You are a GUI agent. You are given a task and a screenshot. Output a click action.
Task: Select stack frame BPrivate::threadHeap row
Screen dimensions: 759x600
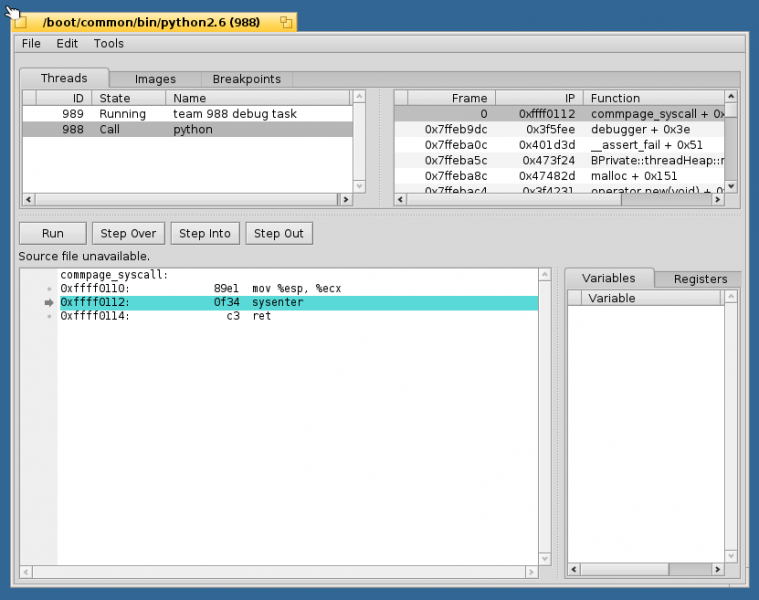point(559,160)
